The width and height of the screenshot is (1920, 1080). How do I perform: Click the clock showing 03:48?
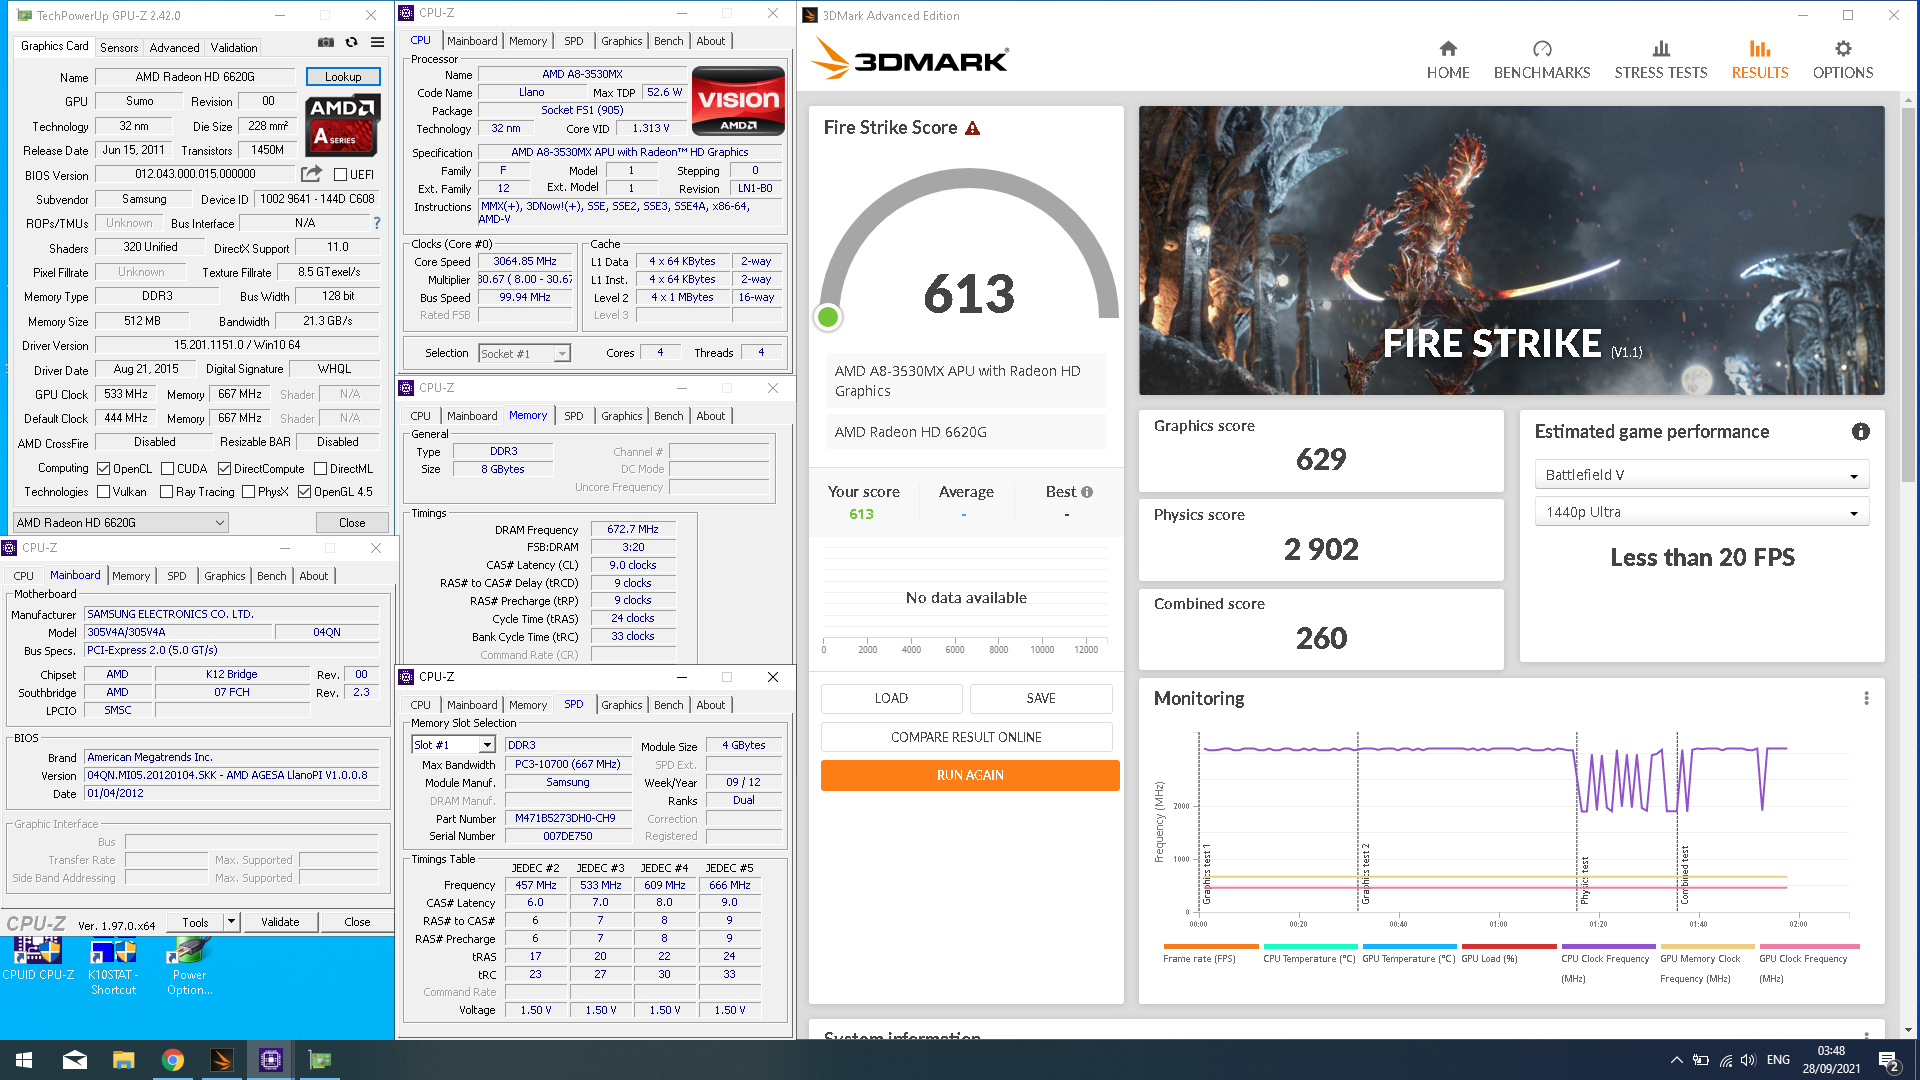coord(1831,1051)
